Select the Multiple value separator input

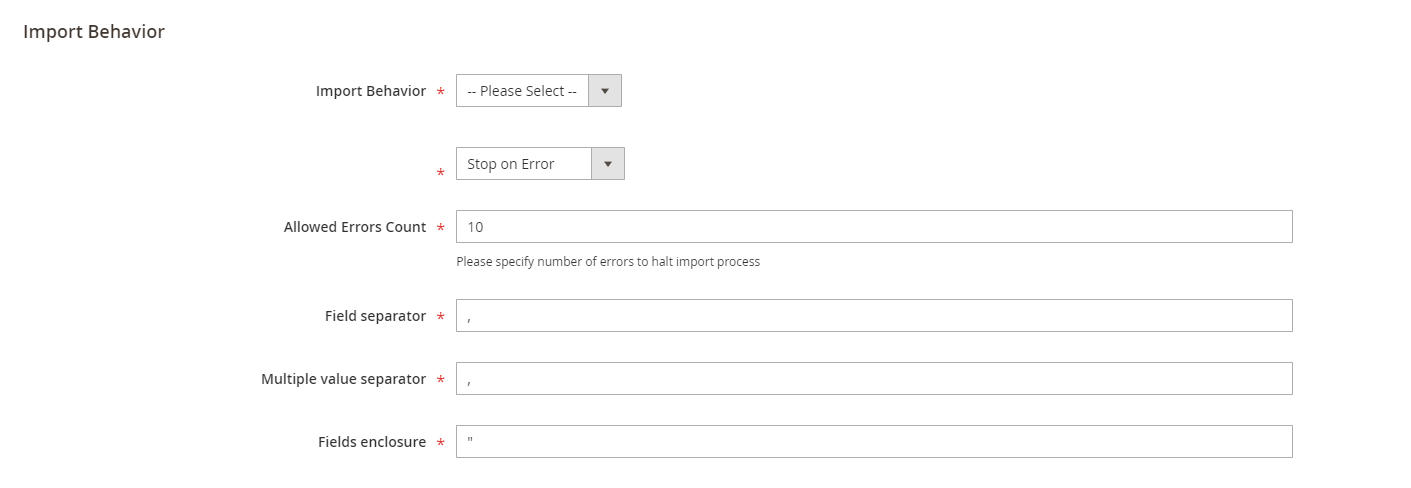(873, 379)
